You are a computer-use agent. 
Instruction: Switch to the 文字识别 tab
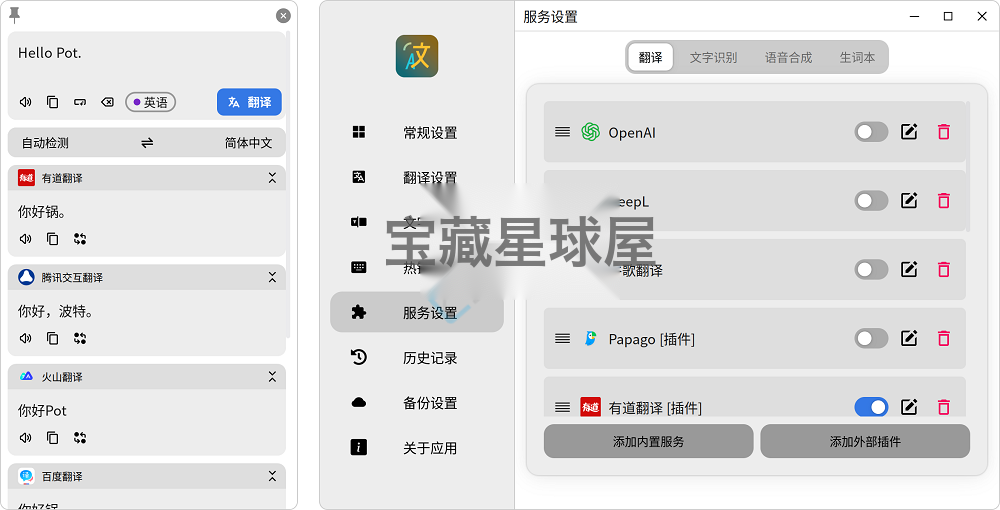tap(713, 57)
